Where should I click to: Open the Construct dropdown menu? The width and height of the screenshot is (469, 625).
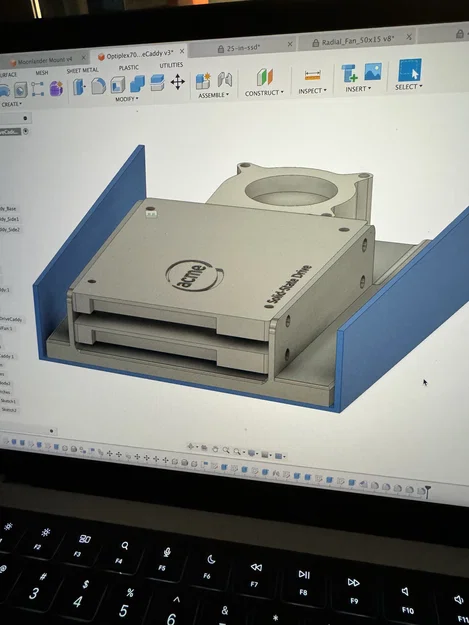264,93
